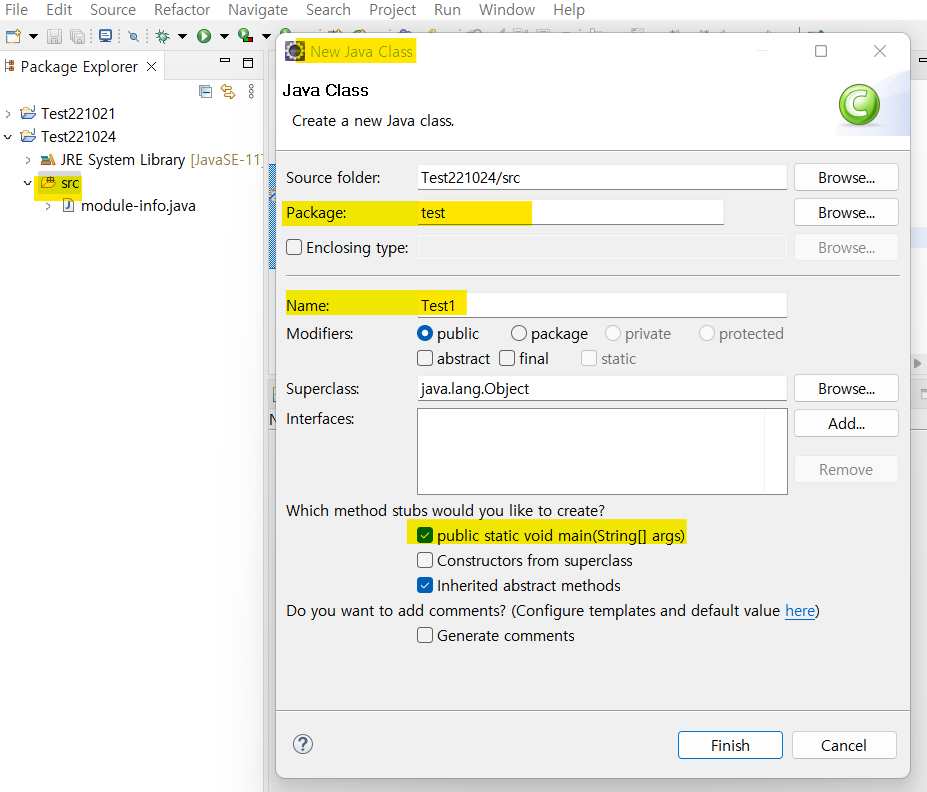
Task: Open the Coverage dropdown arrow
Action: pyautogui.click(x=267, y=37)
